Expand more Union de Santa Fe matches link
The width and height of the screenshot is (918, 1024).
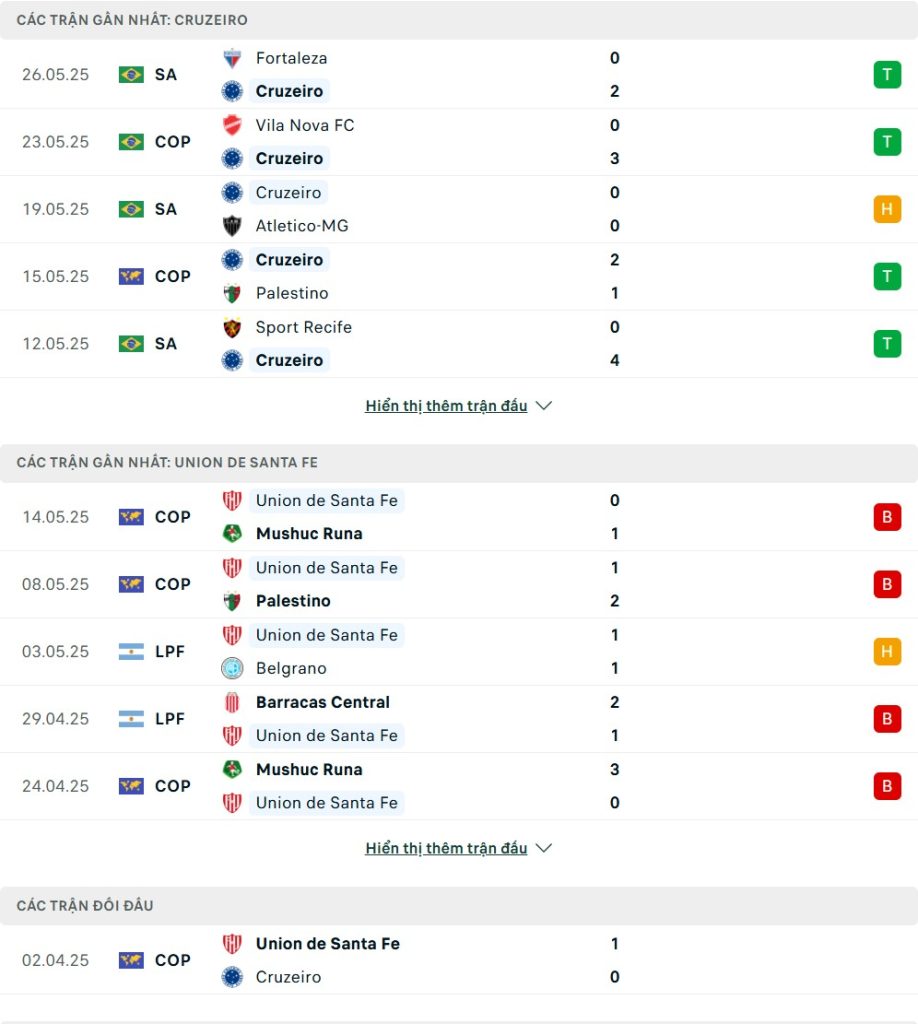tap(446, 848)
